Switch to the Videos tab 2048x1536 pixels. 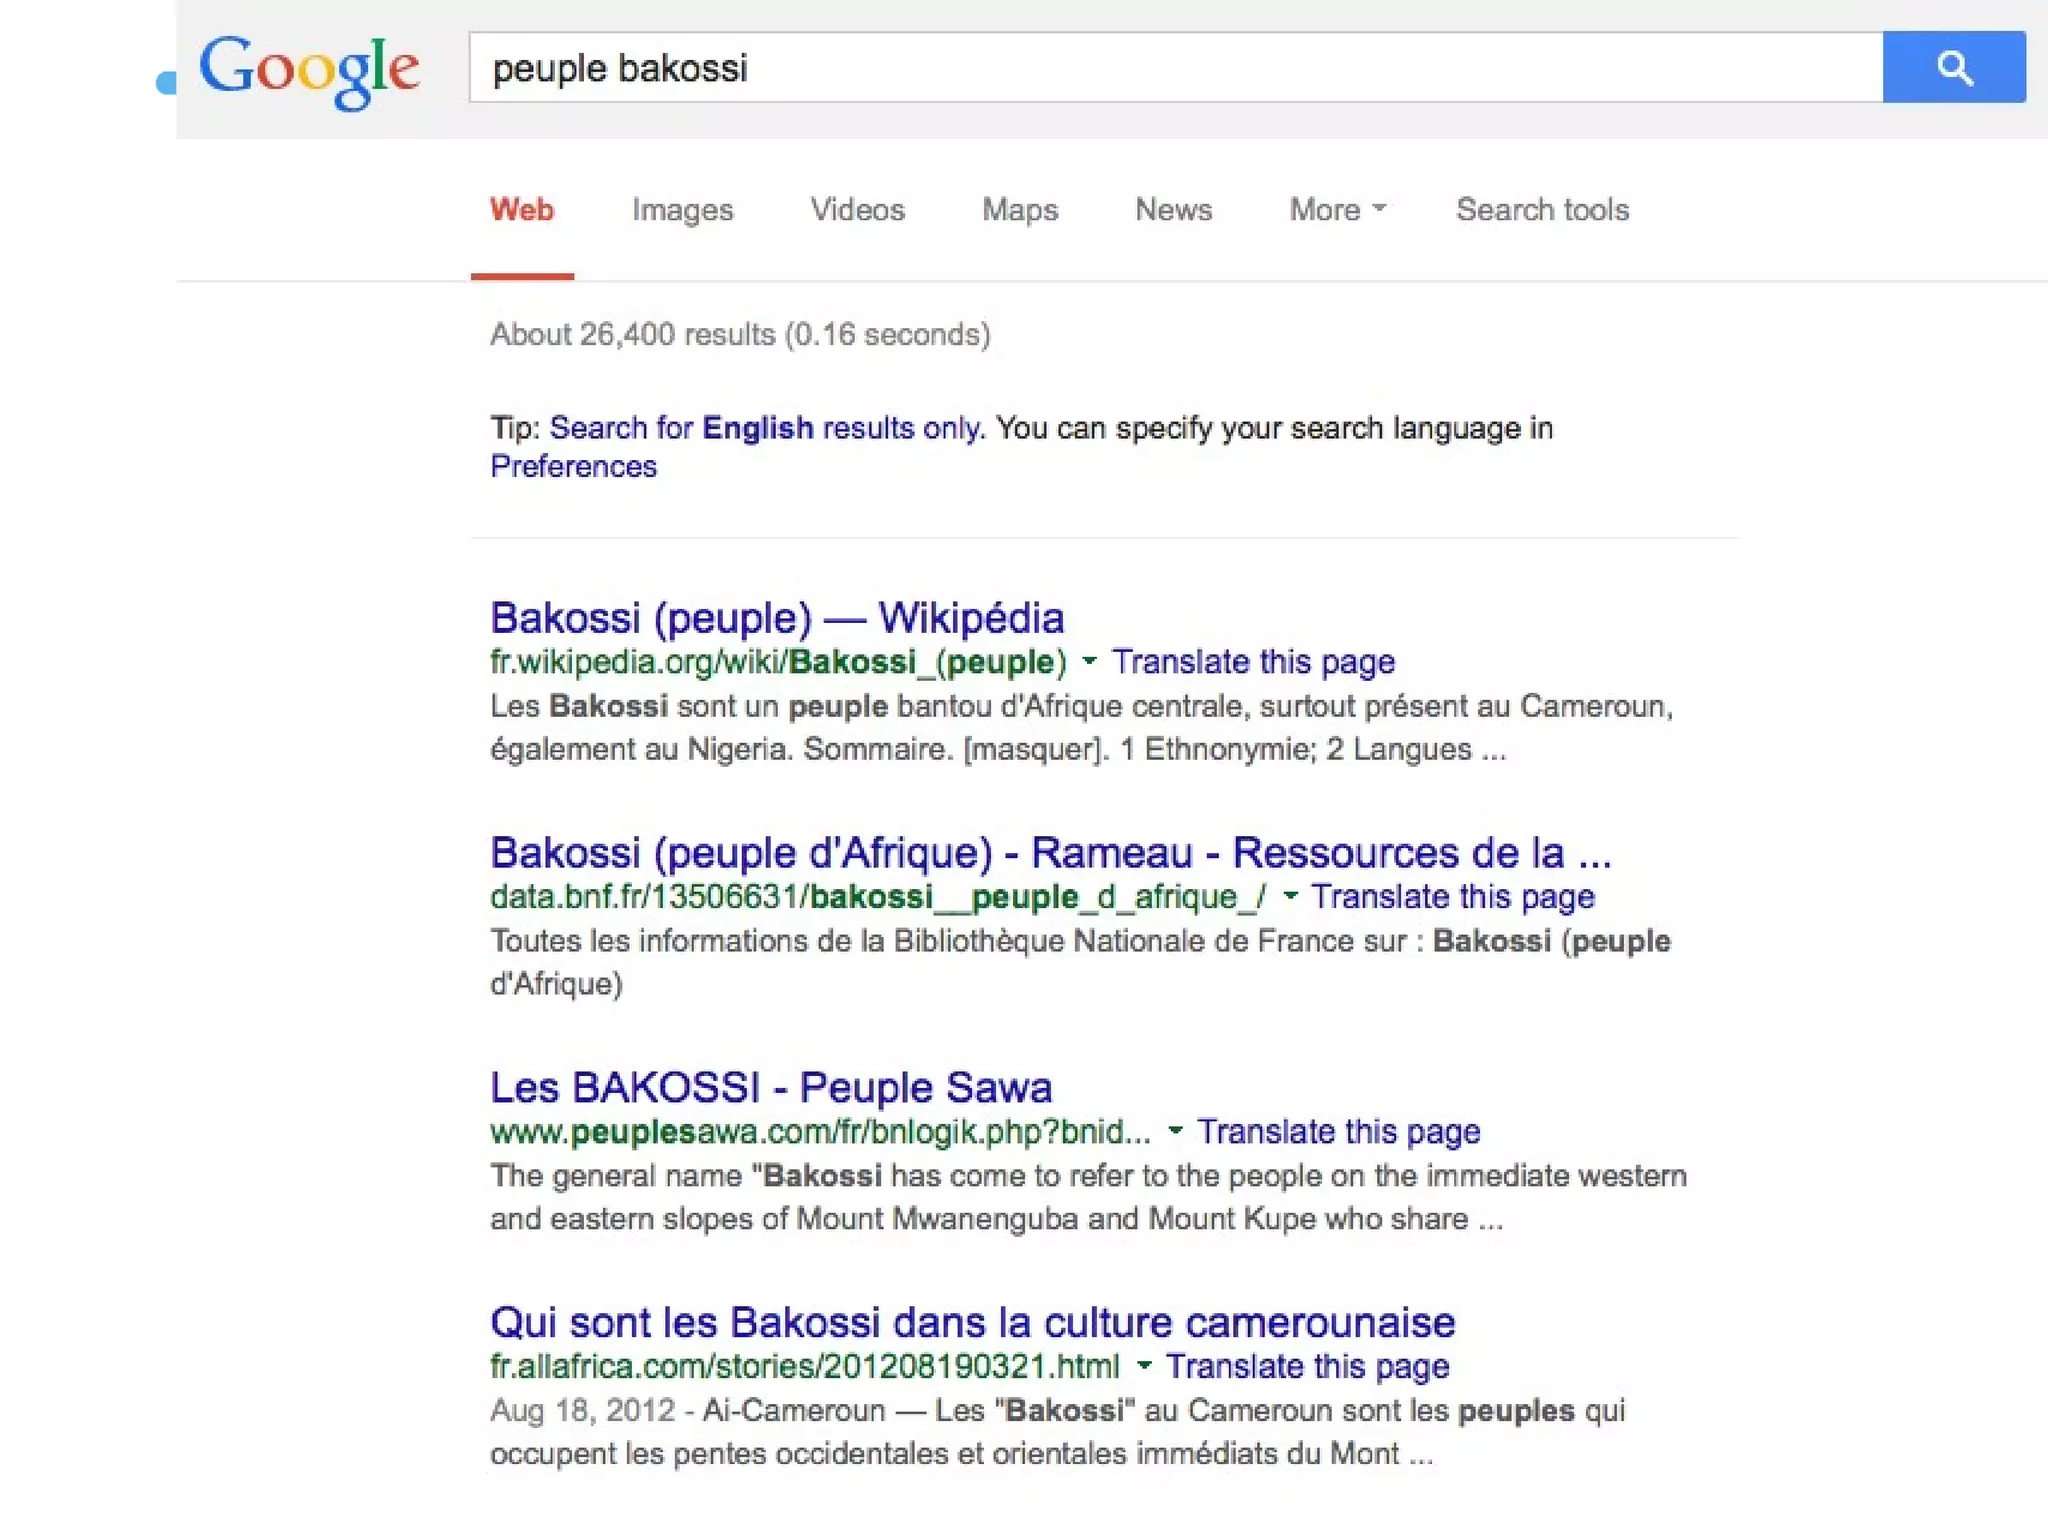click(857, 209)
